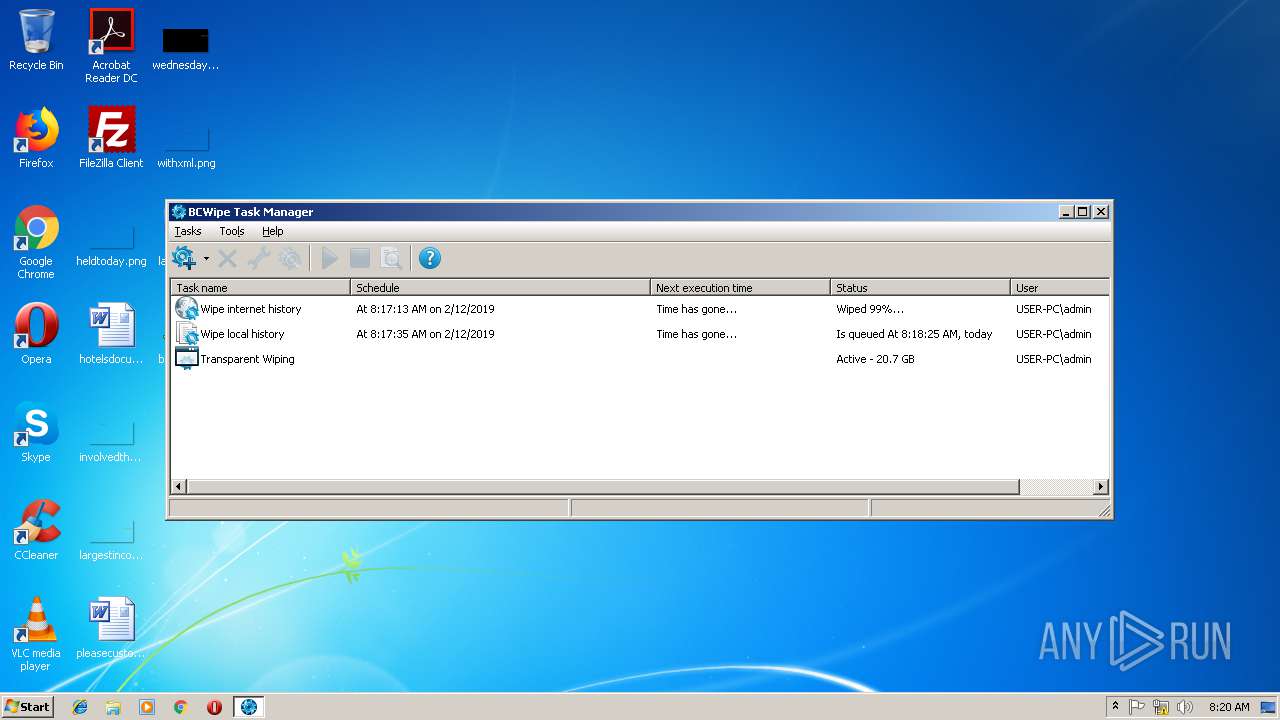Show hidden system tray icons arrow
This screenshot has height=720, width=1280.
point(1115,706)
